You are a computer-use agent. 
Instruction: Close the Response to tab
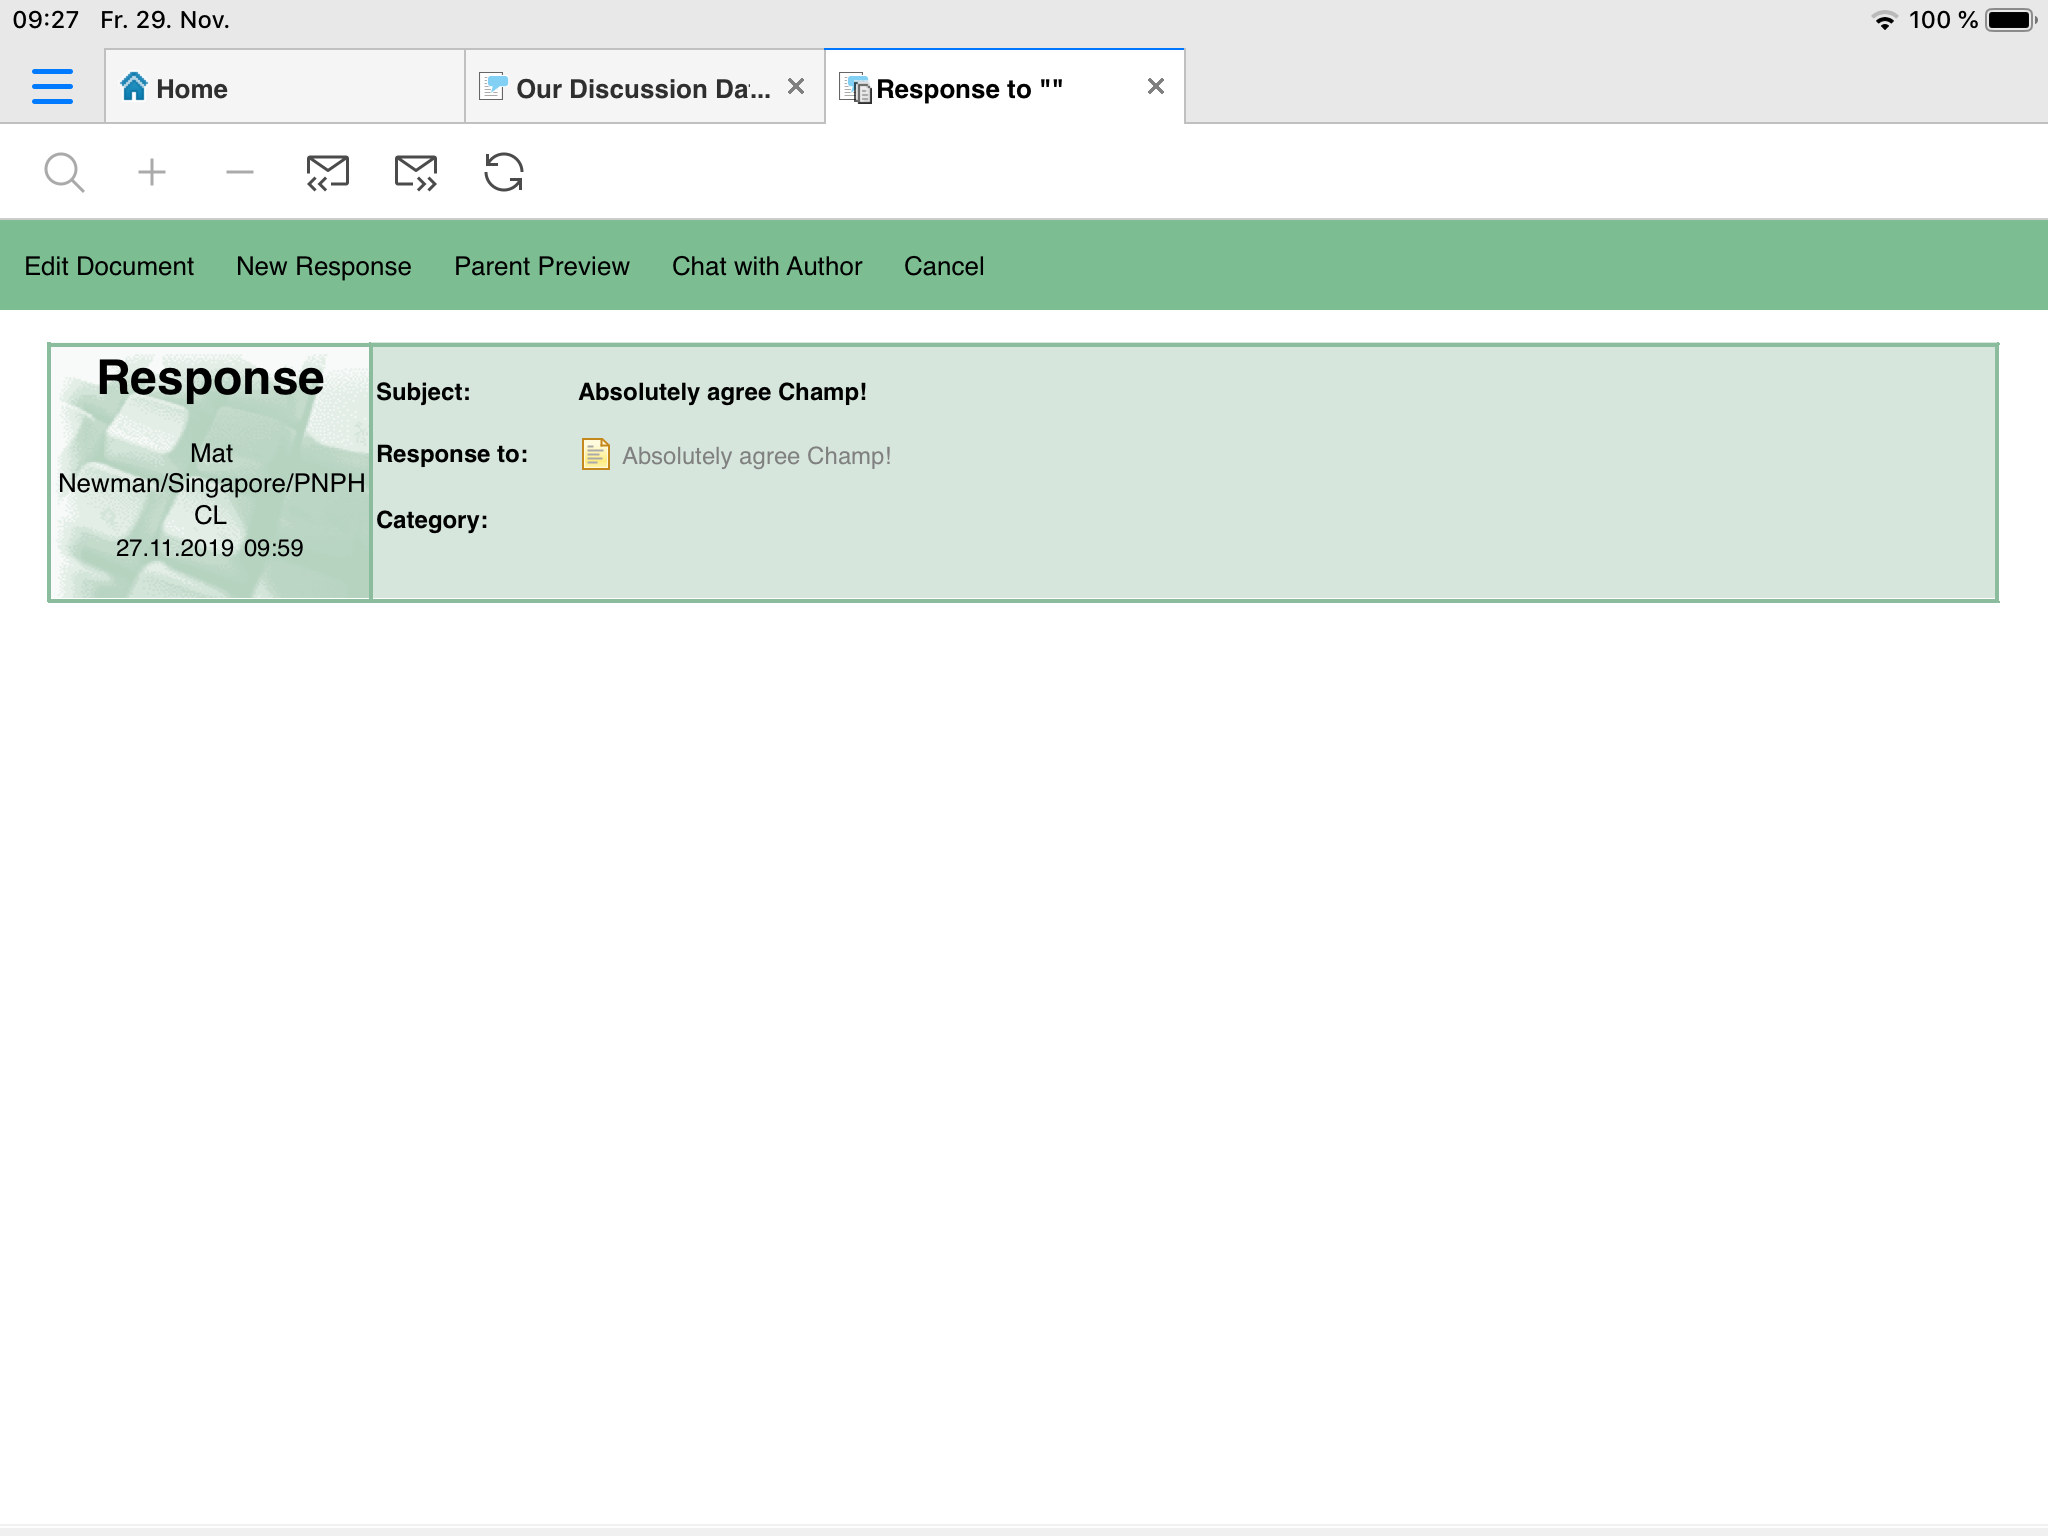[1156, 87]
